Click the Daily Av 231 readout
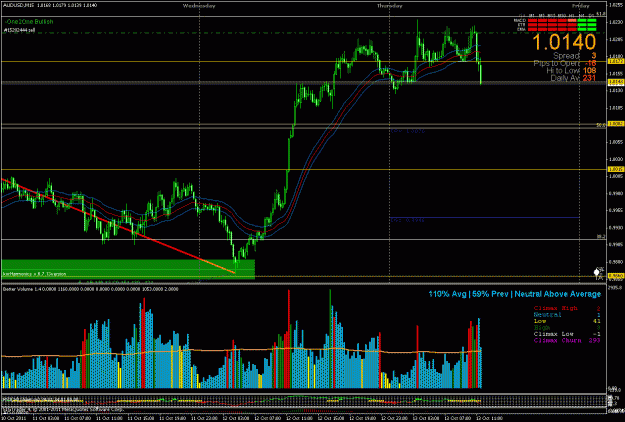Image resolution: width=625 pixels, height=422 pixels. (x=574, y=78)
